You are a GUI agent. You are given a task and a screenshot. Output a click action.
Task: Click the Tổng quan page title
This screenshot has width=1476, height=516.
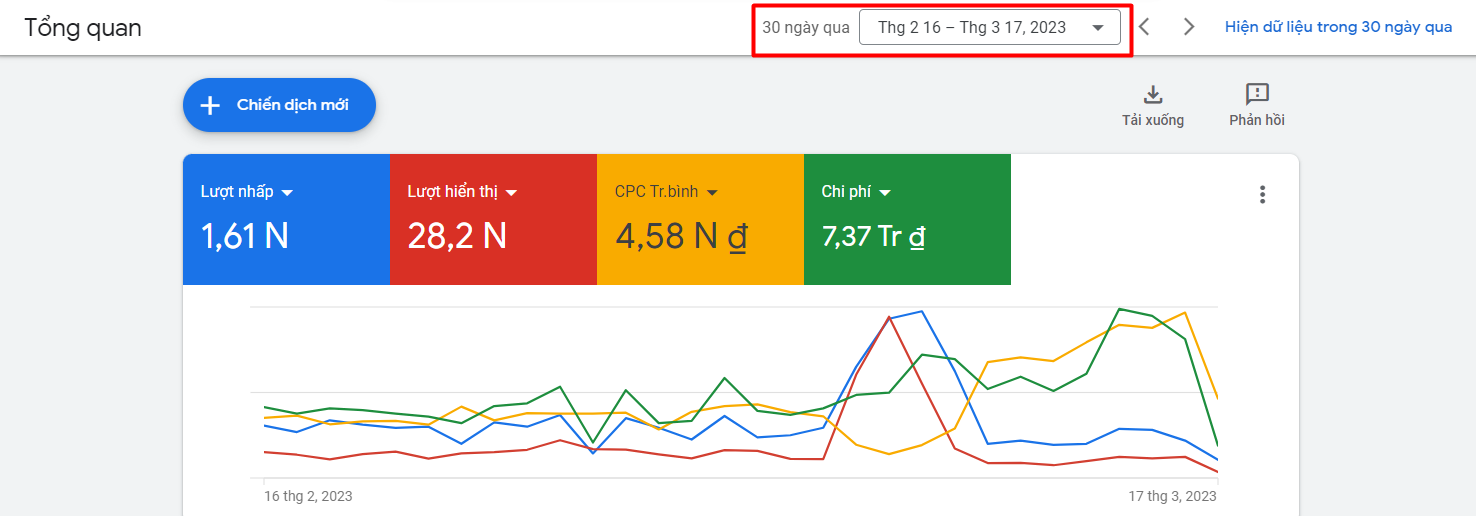(83, 28)
